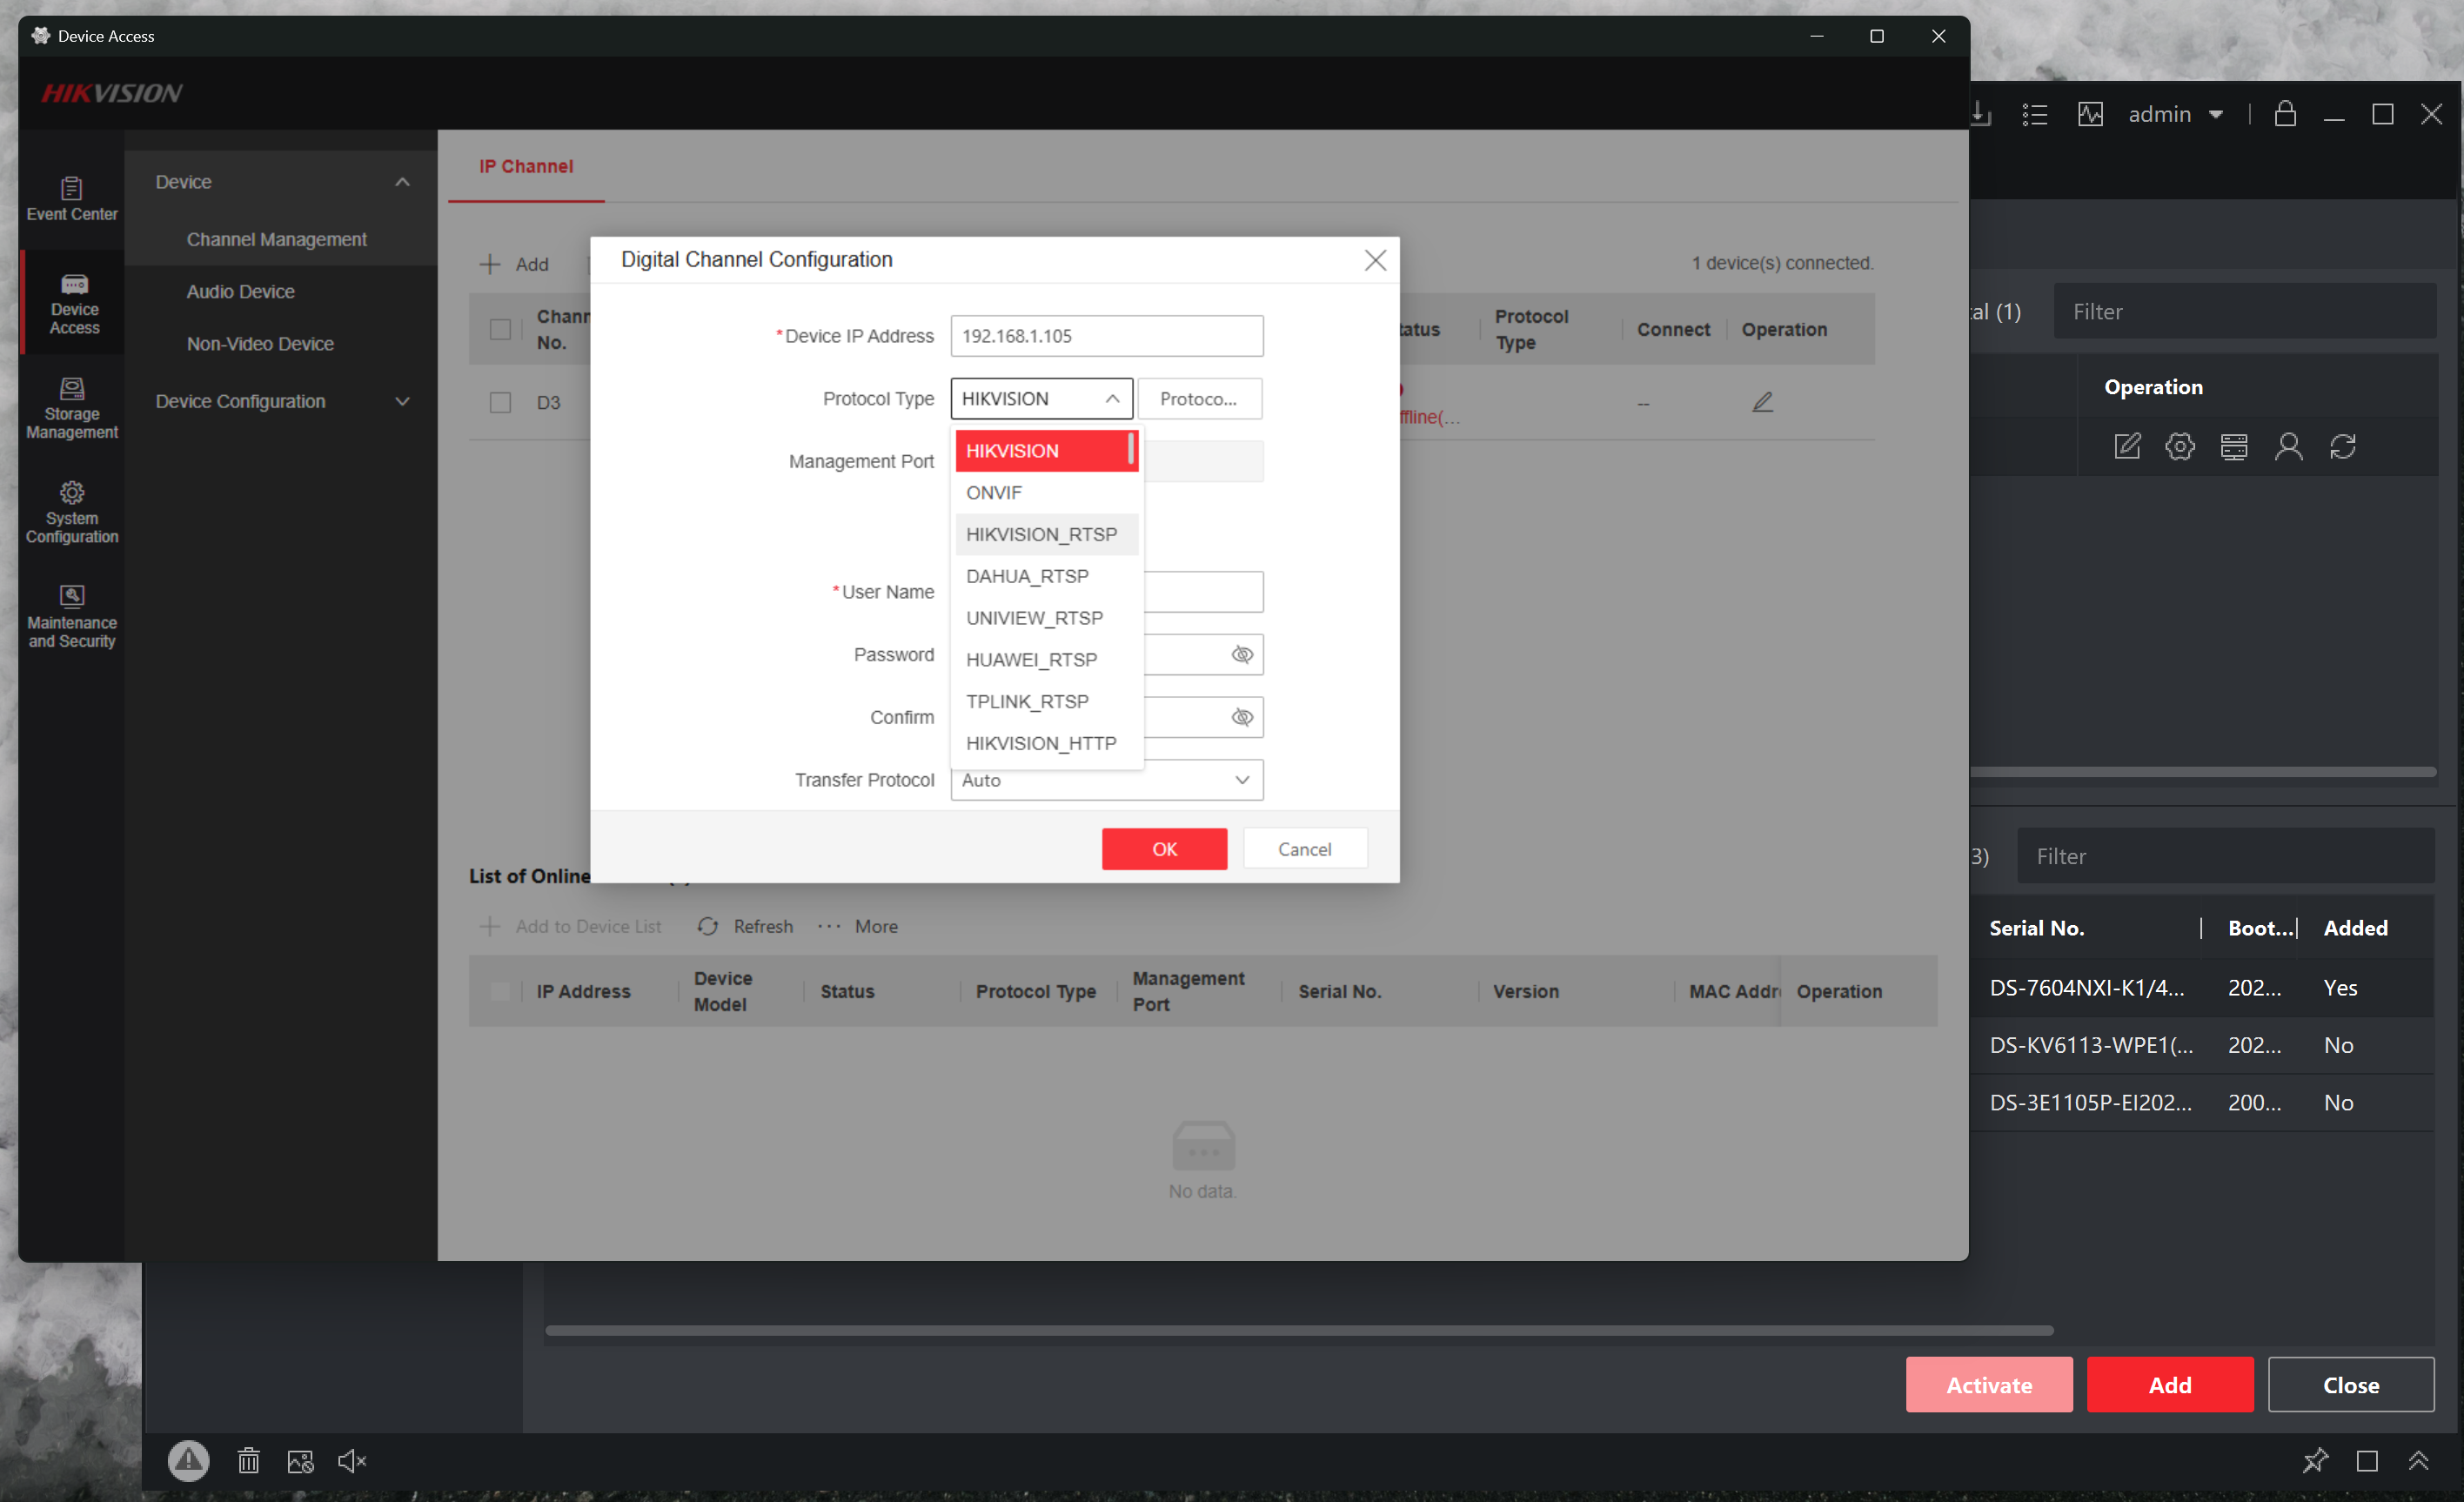The width and height of the screenshot is (2464, 1502).
Task: Open the Transfer Protocol dropdown
Action: pyautogui.click(x=1106, y=780)
